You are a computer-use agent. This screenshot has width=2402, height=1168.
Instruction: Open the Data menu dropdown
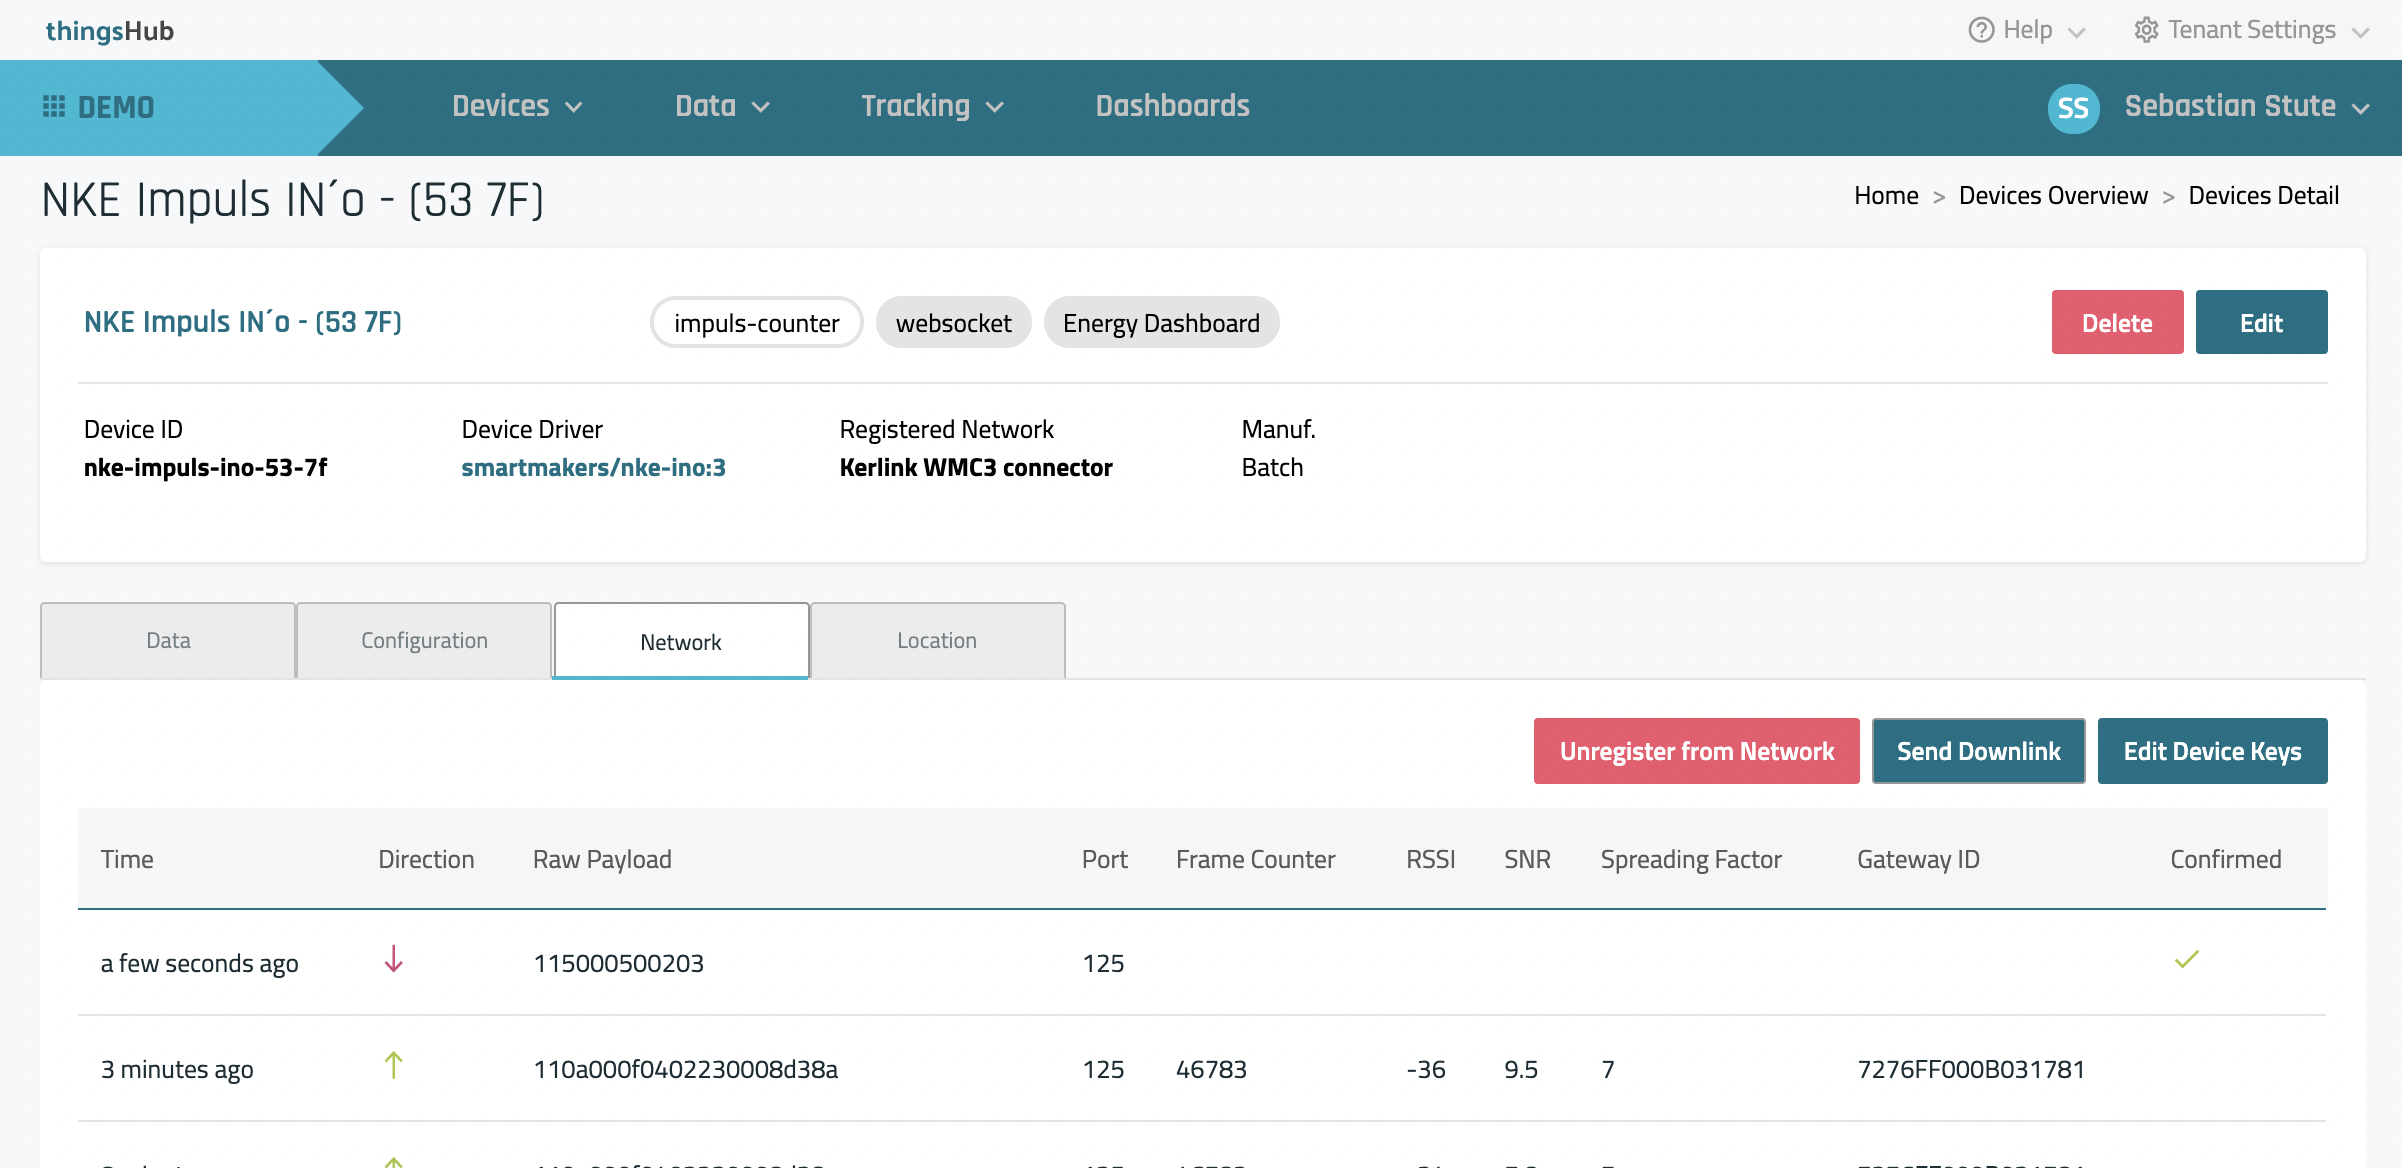tap(721, 106)
